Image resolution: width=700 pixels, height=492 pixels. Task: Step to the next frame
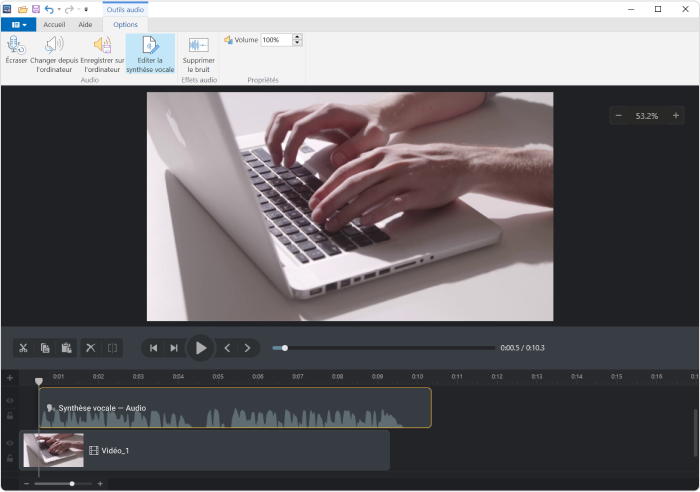point(247,348)
